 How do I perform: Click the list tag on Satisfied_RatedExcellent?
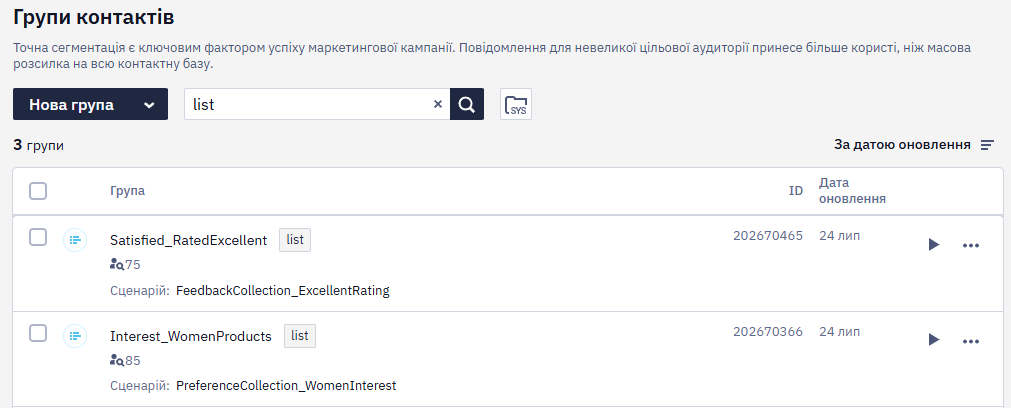point(295,240)
